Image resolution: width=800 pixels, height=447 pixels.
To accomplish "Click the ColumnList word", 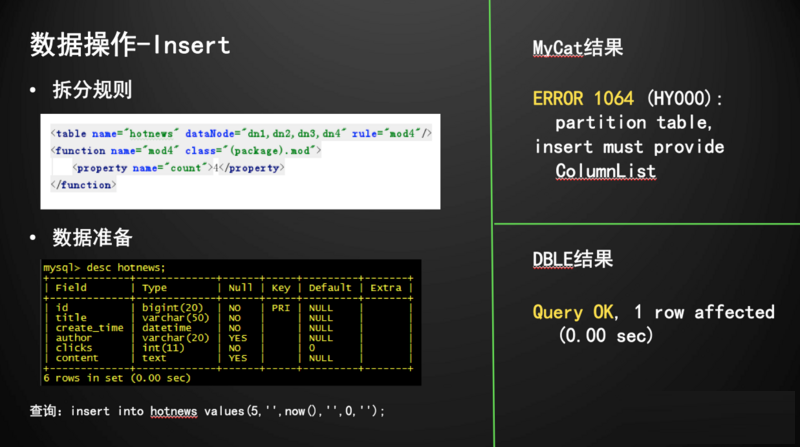I will coord(606,171).
